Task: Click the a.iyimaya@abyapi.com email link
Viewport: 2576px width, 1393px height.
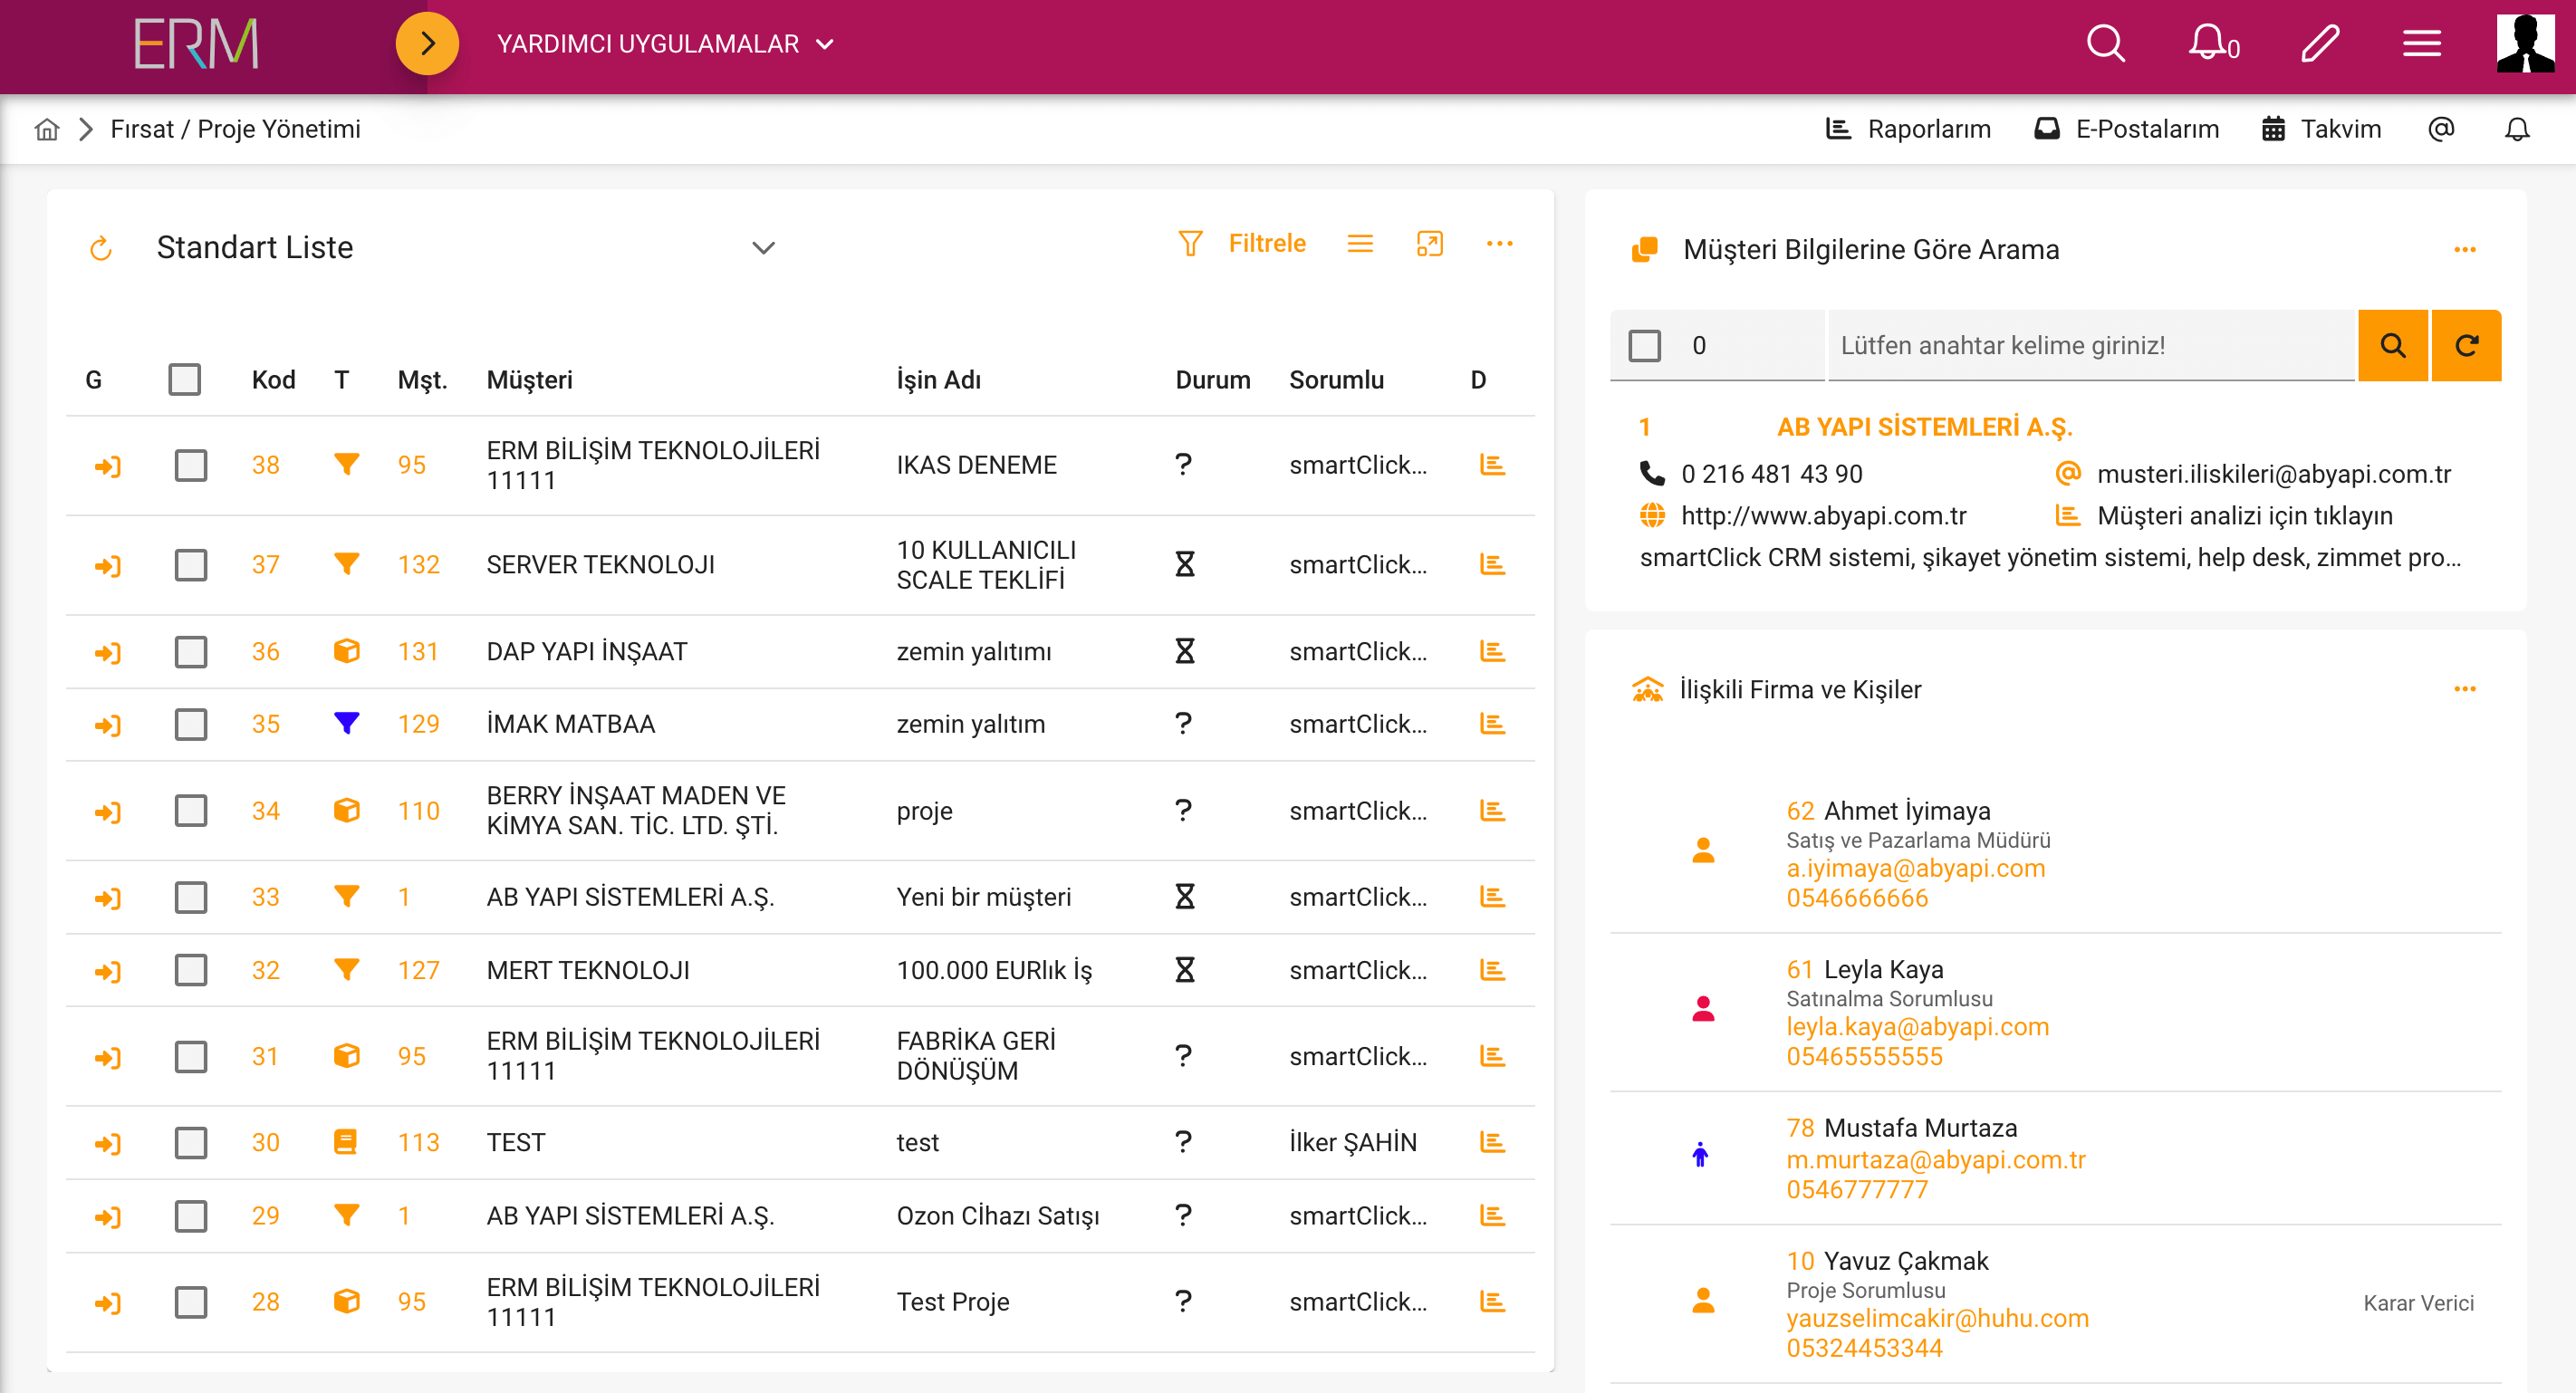Action: pos(1915,869)
